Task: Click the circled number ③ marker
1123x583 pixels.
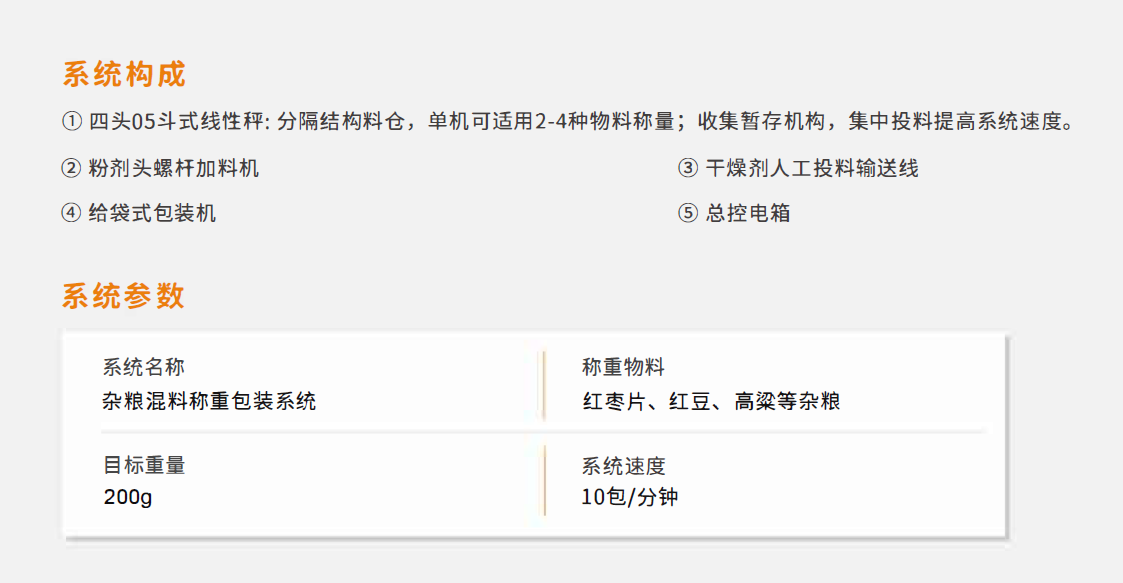Action: (688, 168)
